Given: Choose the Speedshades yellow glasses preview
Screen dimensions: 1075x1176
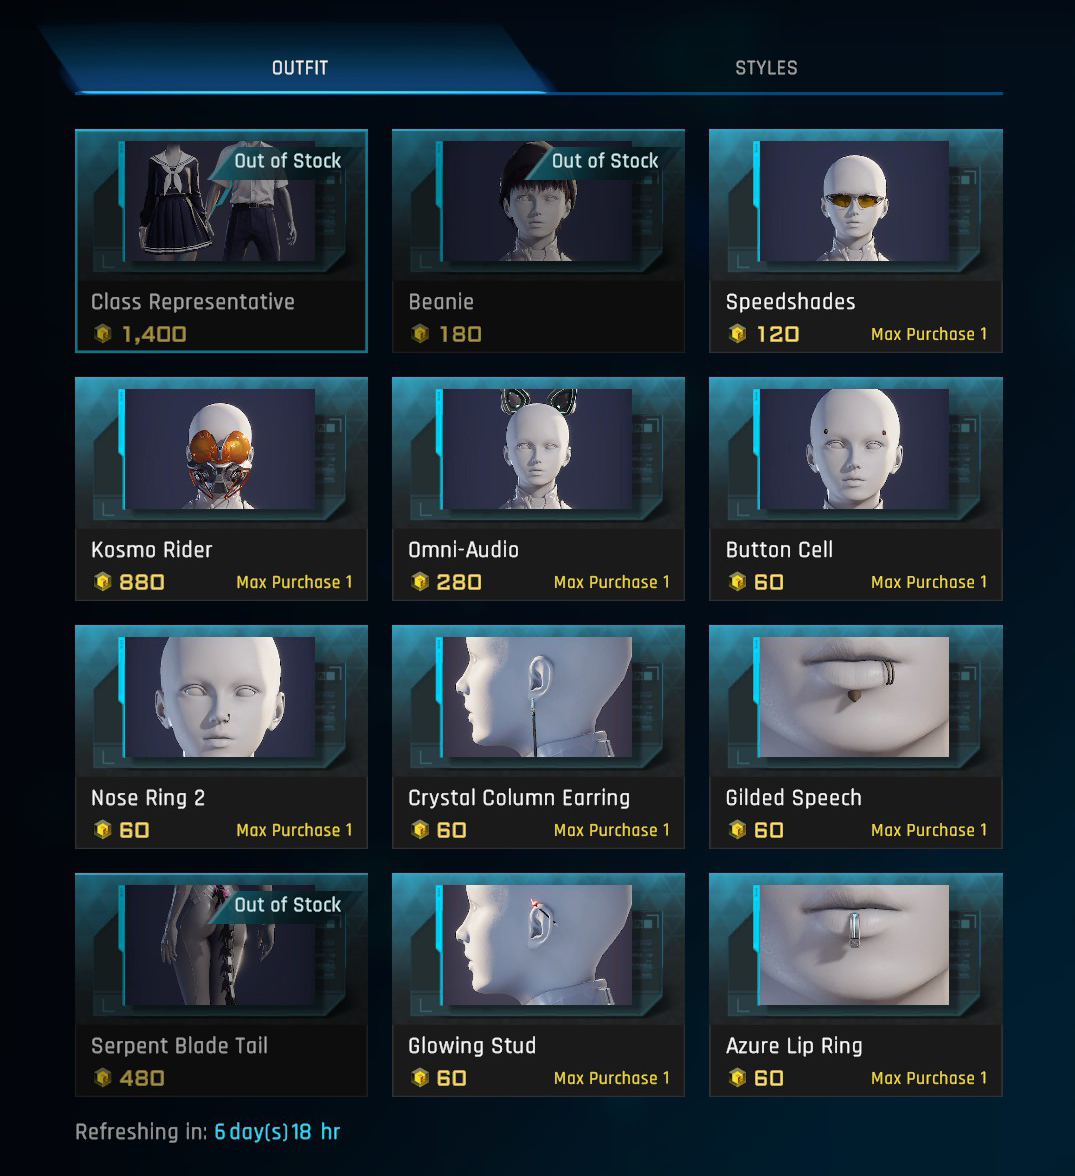Looking at the screenshot, I should (x=854, y=201).
